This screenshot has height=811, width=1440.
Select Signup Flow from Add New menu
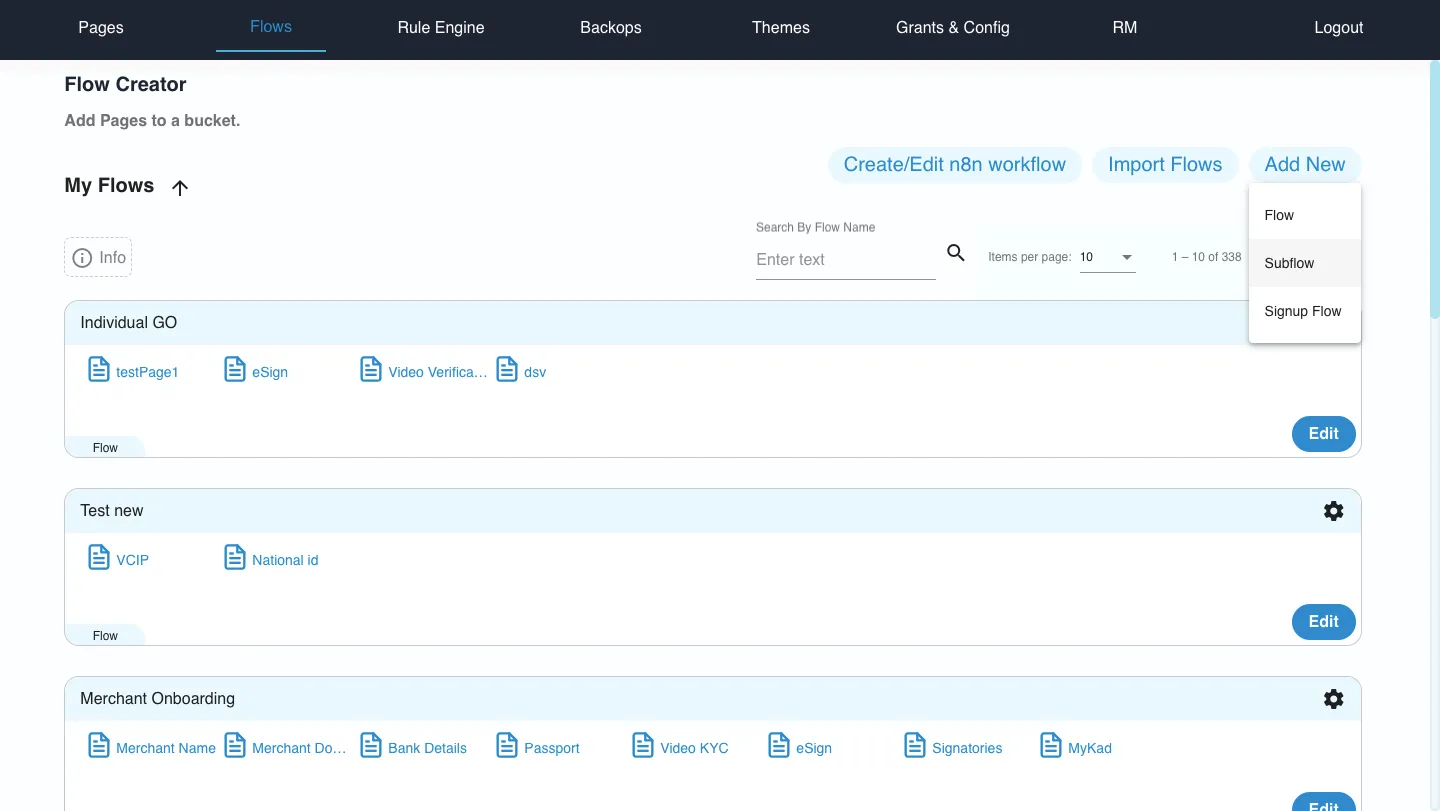tap(1305, 311)
